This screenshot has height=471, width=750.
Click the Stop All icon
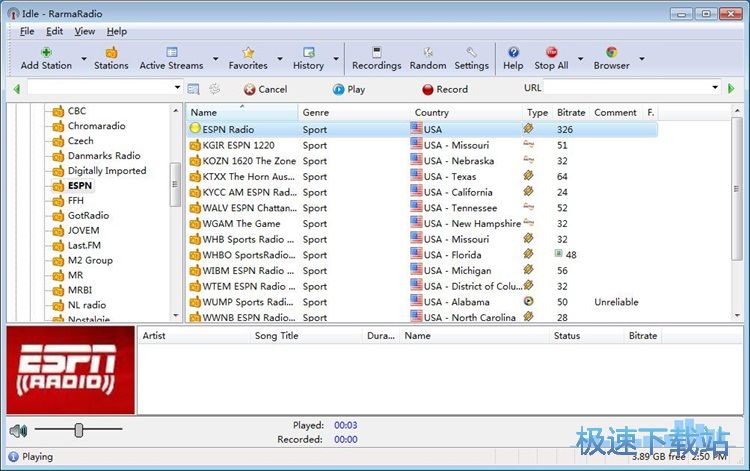tap(550, 52)
